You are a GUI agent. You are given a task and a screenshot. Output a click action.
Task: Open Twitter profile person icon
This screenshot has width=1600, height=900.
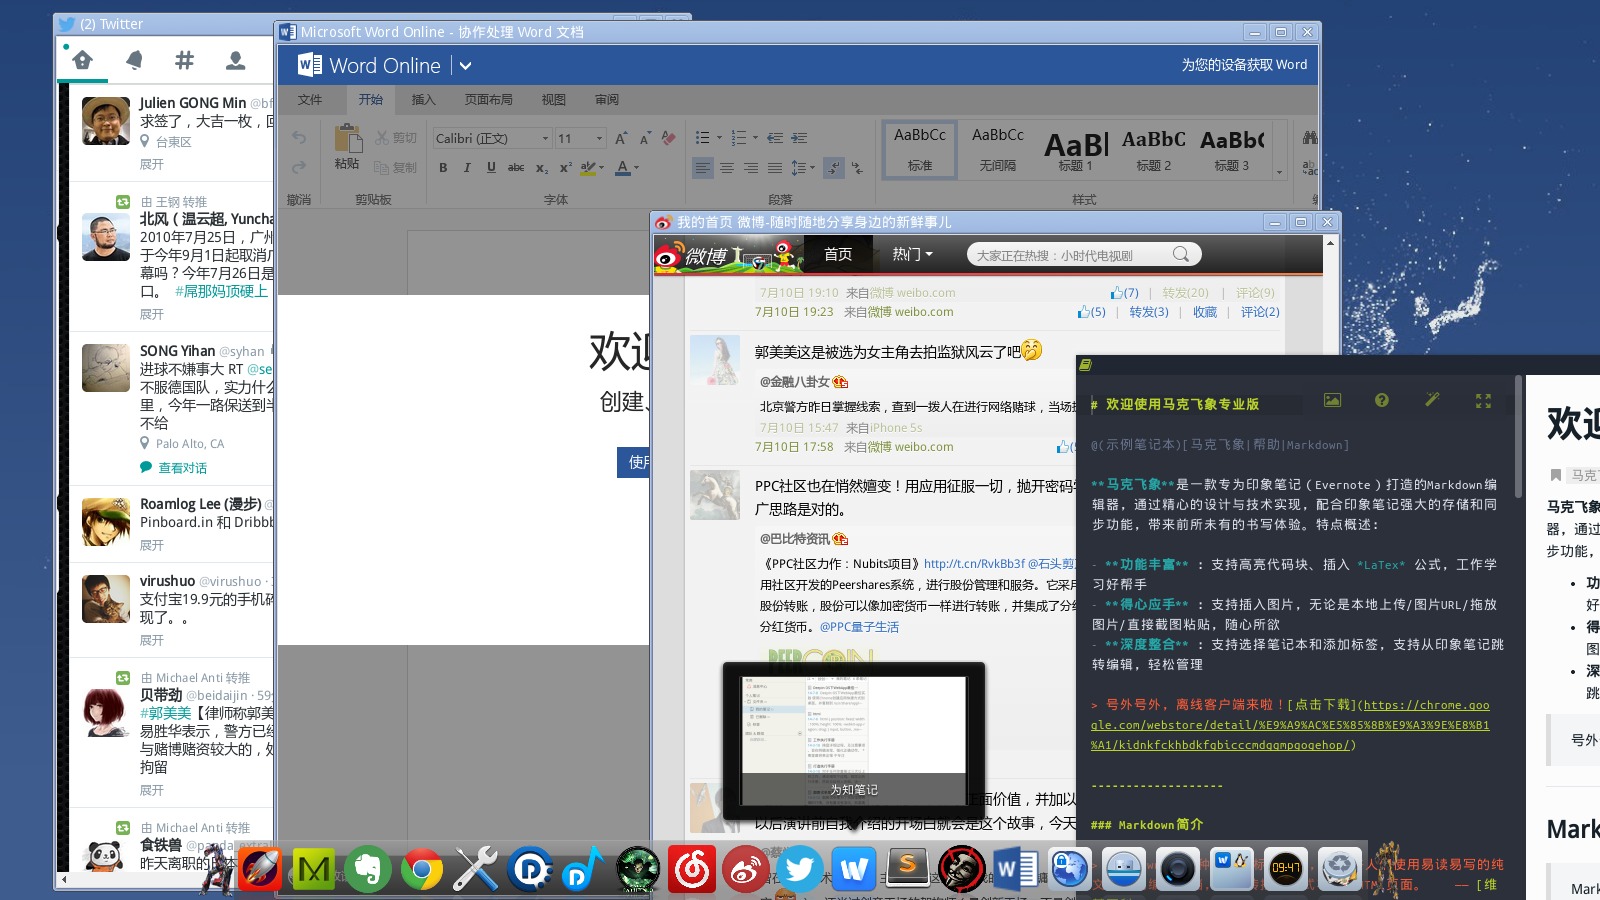point(235,60)
